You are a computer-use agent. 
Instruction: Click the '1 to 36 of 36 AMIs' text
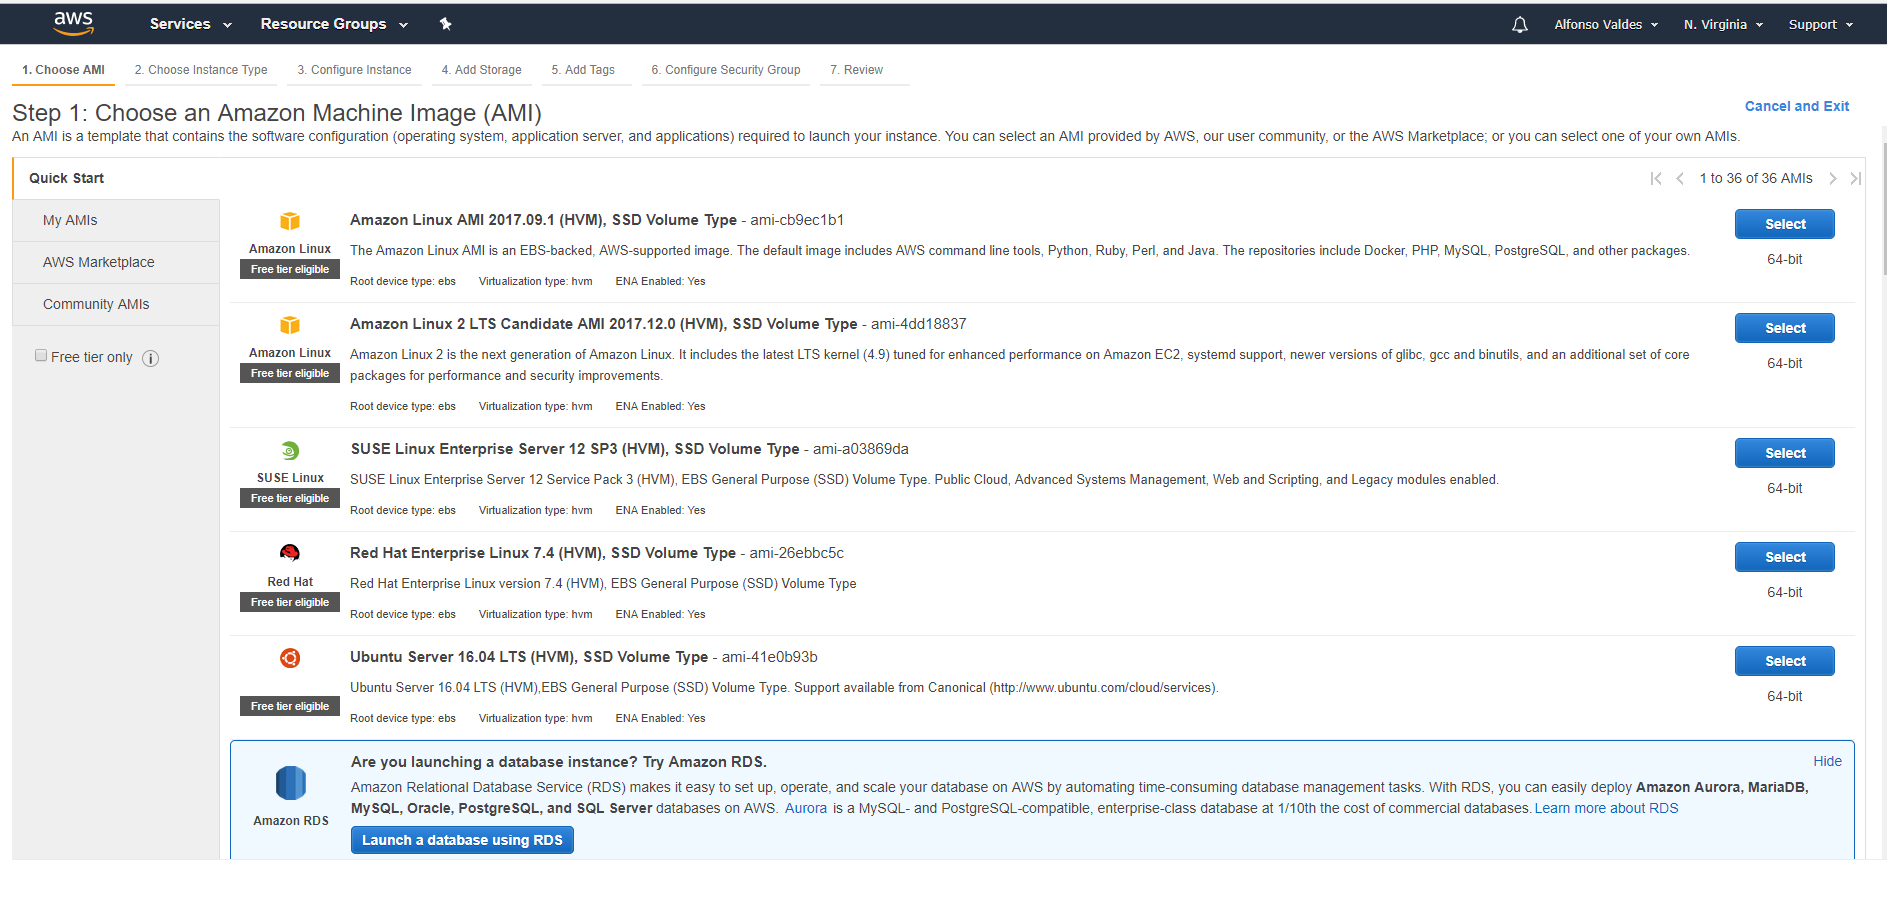point(1755,178)
